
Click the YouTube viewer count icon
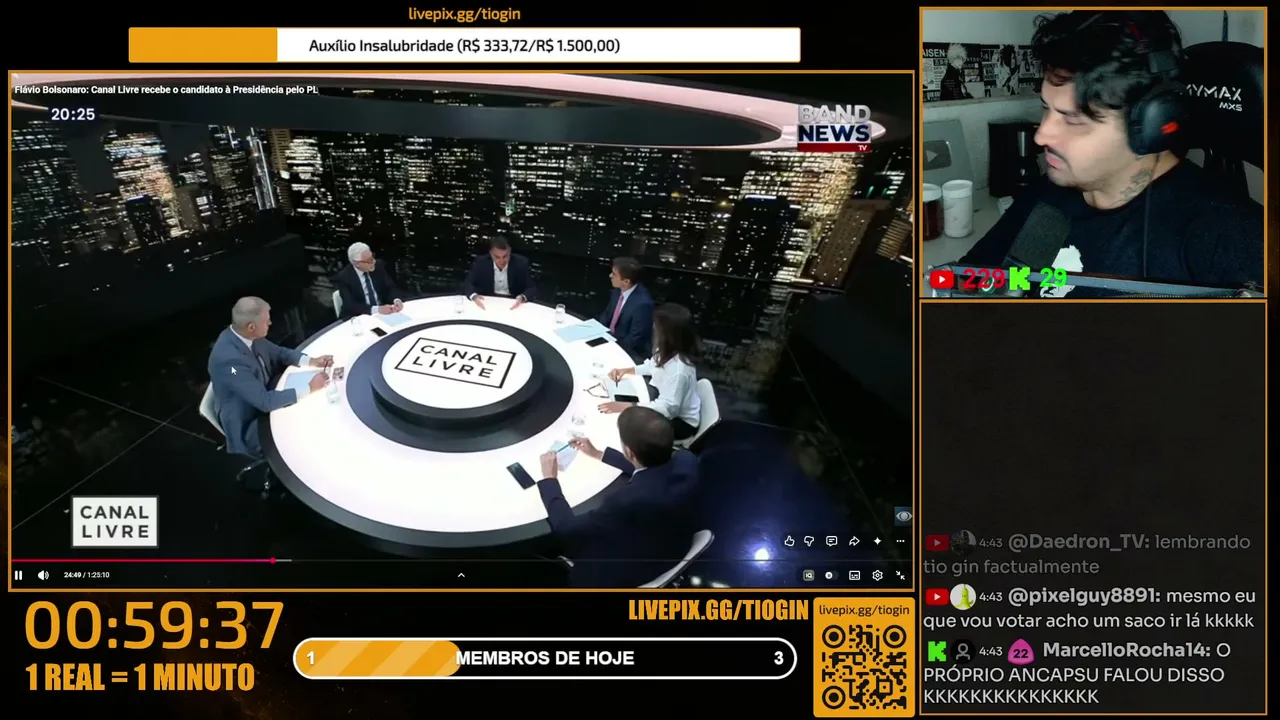coord(942,280)
